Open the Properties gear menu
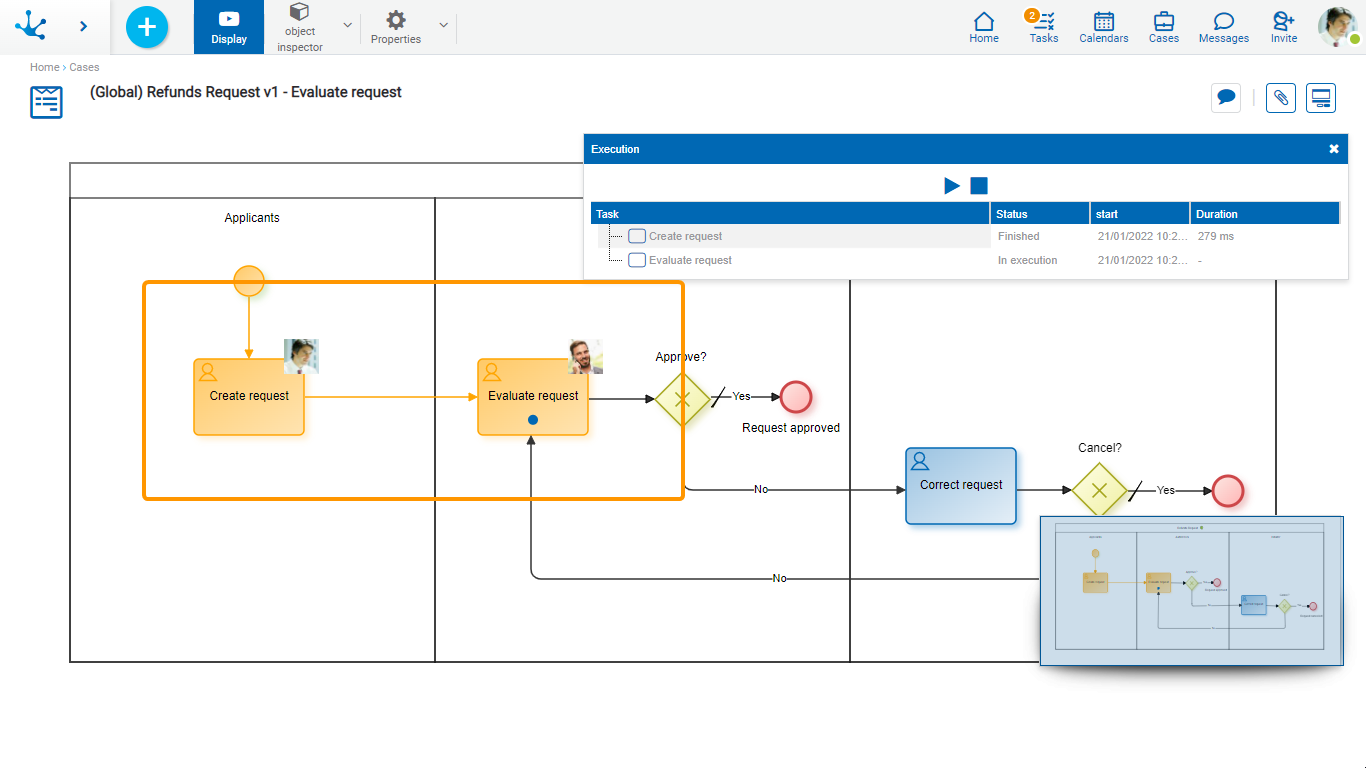This screenshot has width=1366, height=768. coord(396,27)
